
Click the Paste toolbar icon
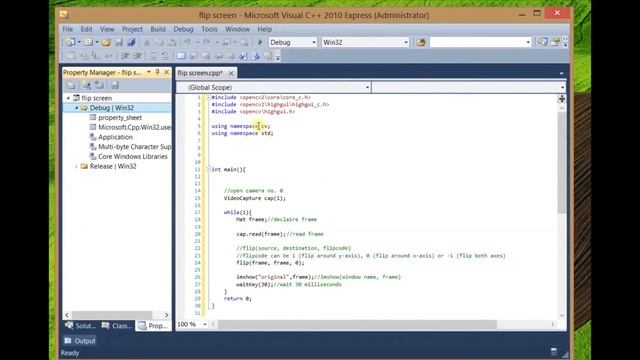pos(173,42)
